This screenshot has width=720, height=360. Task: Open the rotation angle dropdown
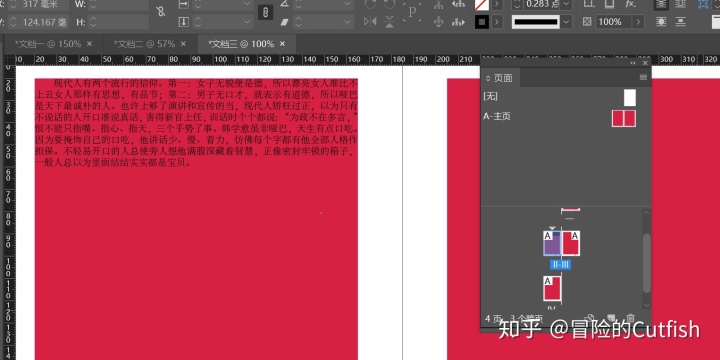click(x=348, y=4)
